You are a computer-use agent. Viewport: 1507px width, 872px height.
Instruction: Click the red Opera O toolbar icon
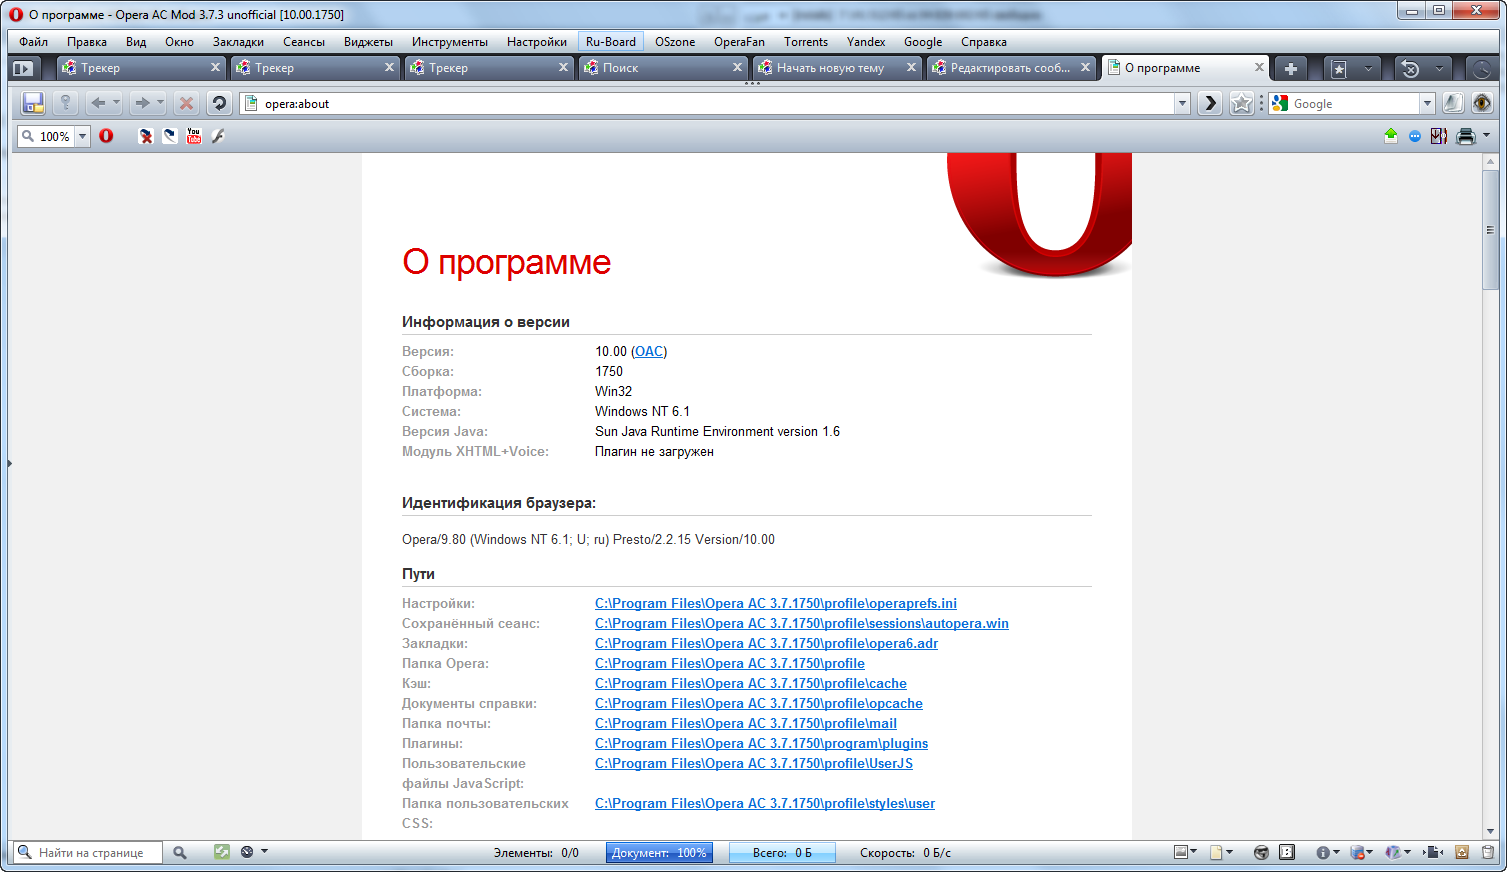click(106, 136)
